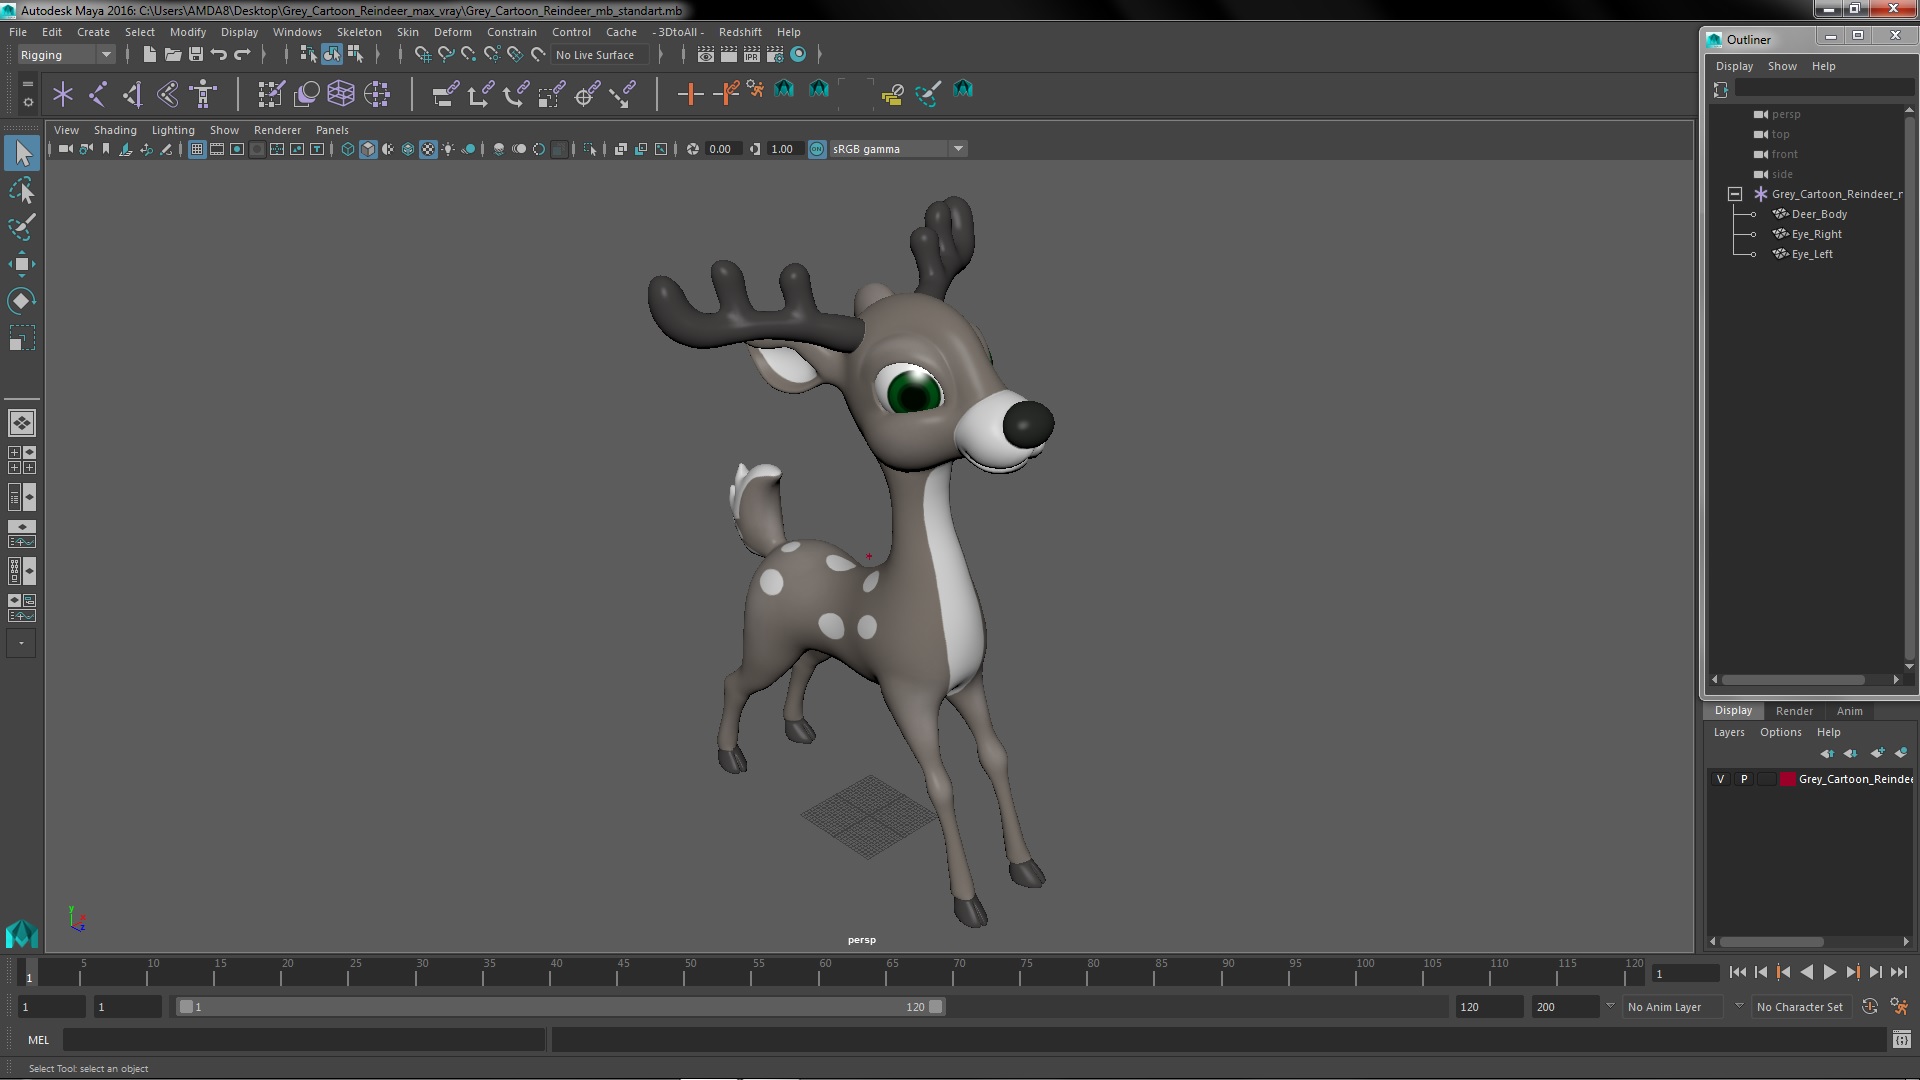Image resolution: width=1920 pixels, height=1080 pixels.
Task: Toggle color management ON button
Action: click(817, 149)
